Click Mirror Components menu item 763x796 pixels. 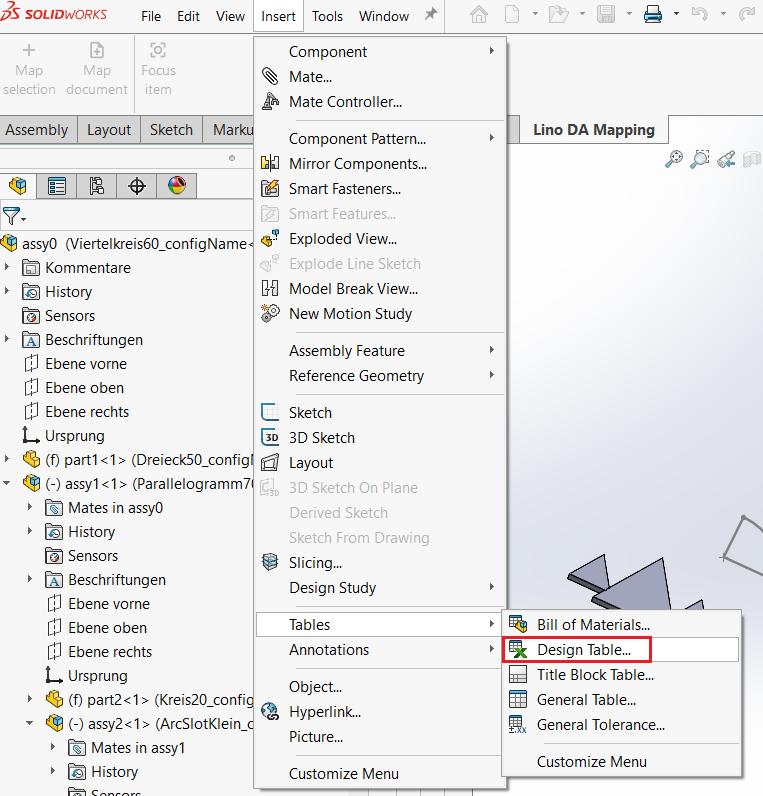tap(357, 164)
